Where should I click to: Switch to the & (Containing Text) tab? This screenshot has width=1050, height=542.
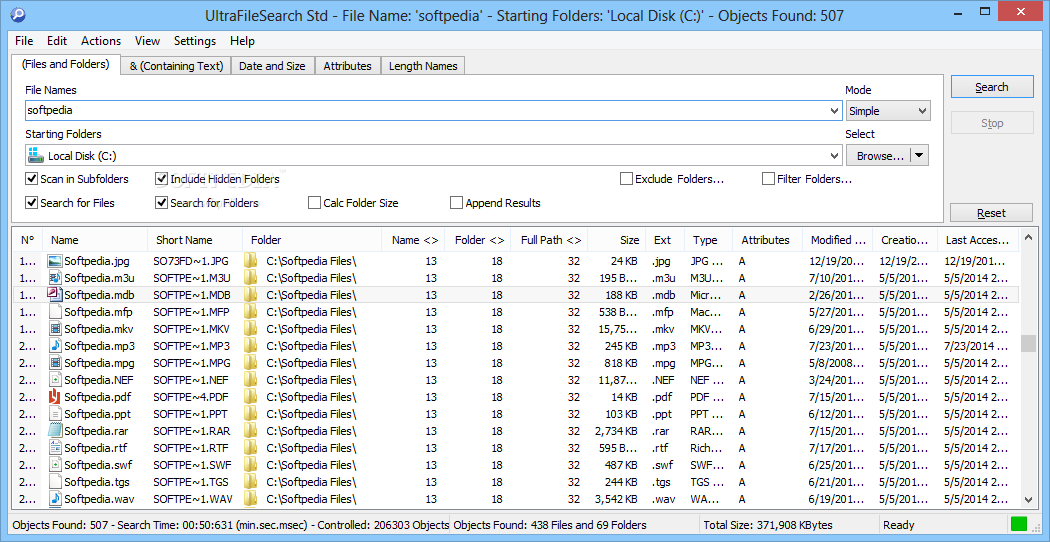[x=176, y=66]
